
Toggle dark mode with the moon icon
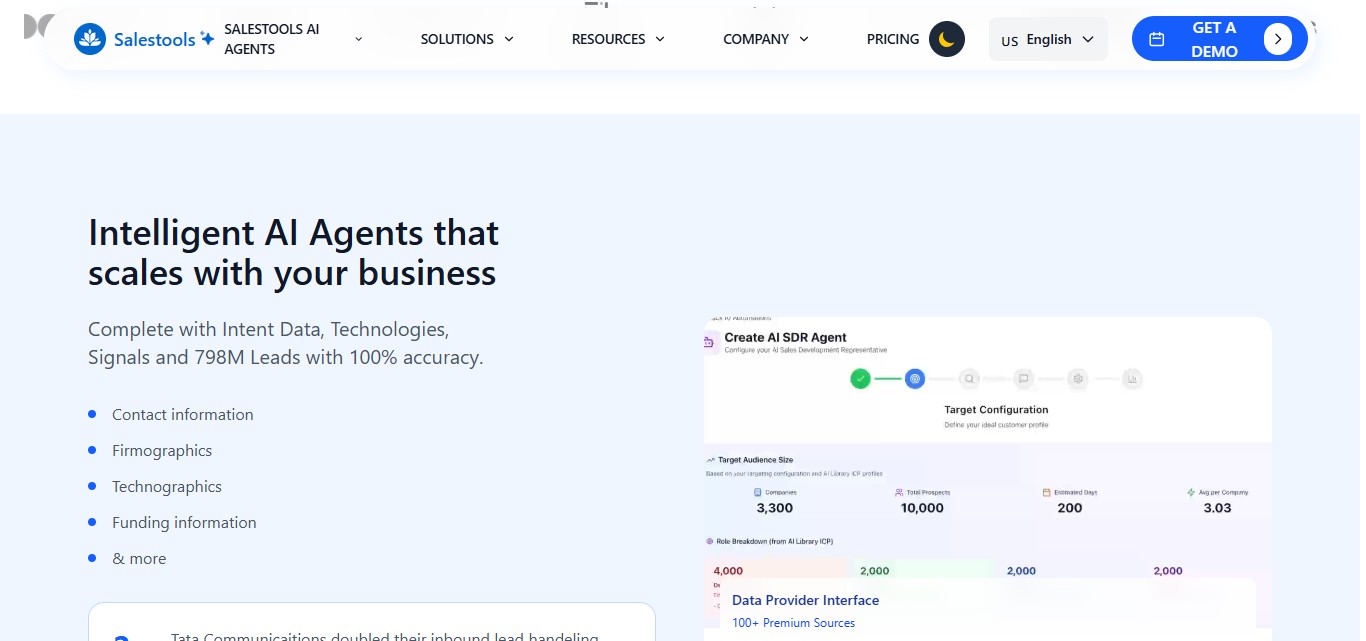coord(946,38)
